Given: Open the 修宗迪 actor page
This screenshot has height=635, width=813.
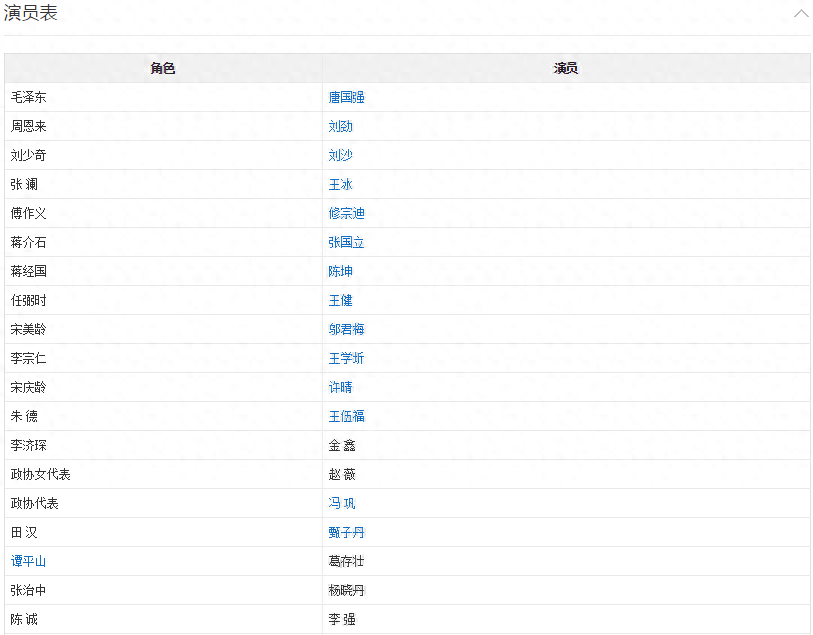Looking at the screenshot, I should (346, 214).
